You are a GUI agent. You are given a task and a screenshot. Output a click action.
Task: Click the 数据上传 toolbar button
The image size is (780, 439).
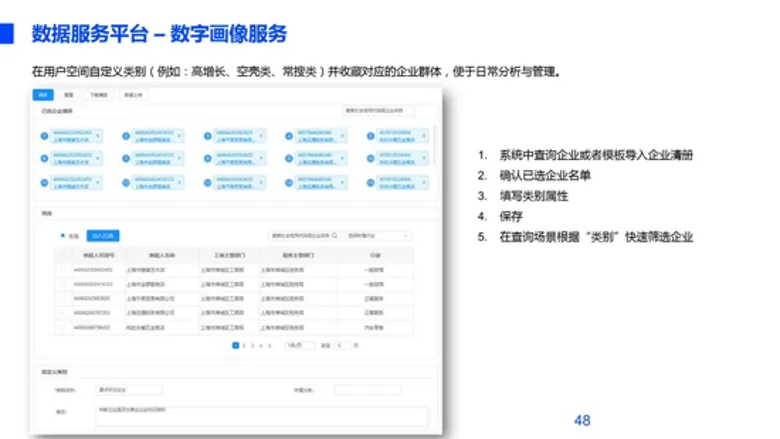(x=133, y=95)
